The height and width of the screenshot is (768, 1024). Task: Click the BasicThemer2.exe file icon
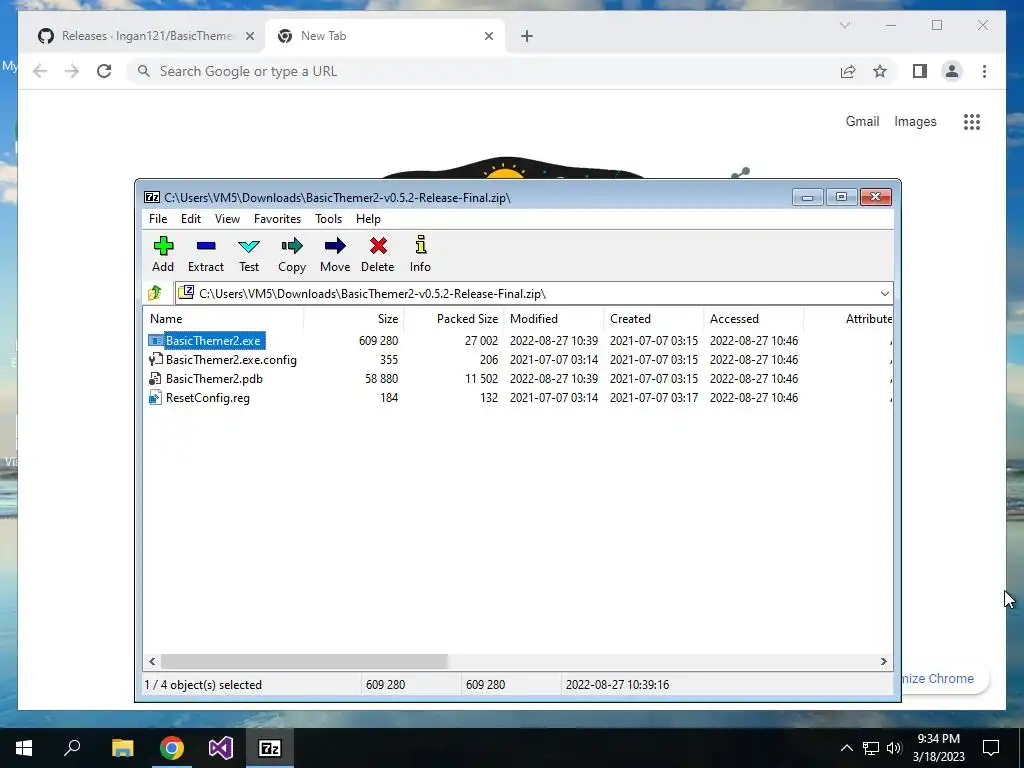(x=155, y=340)
